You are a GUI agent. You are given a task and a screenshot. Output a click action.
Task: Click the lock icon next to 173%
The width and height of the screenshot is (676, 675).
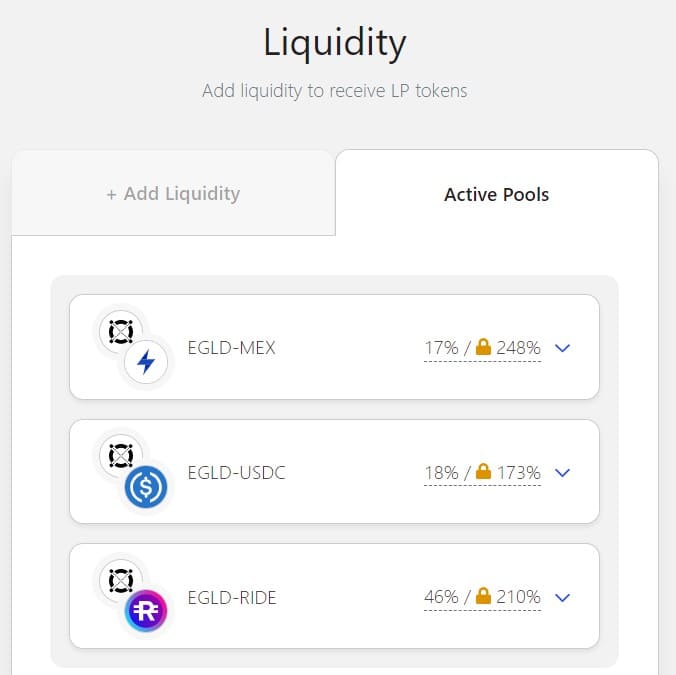(x=483, y=471)
